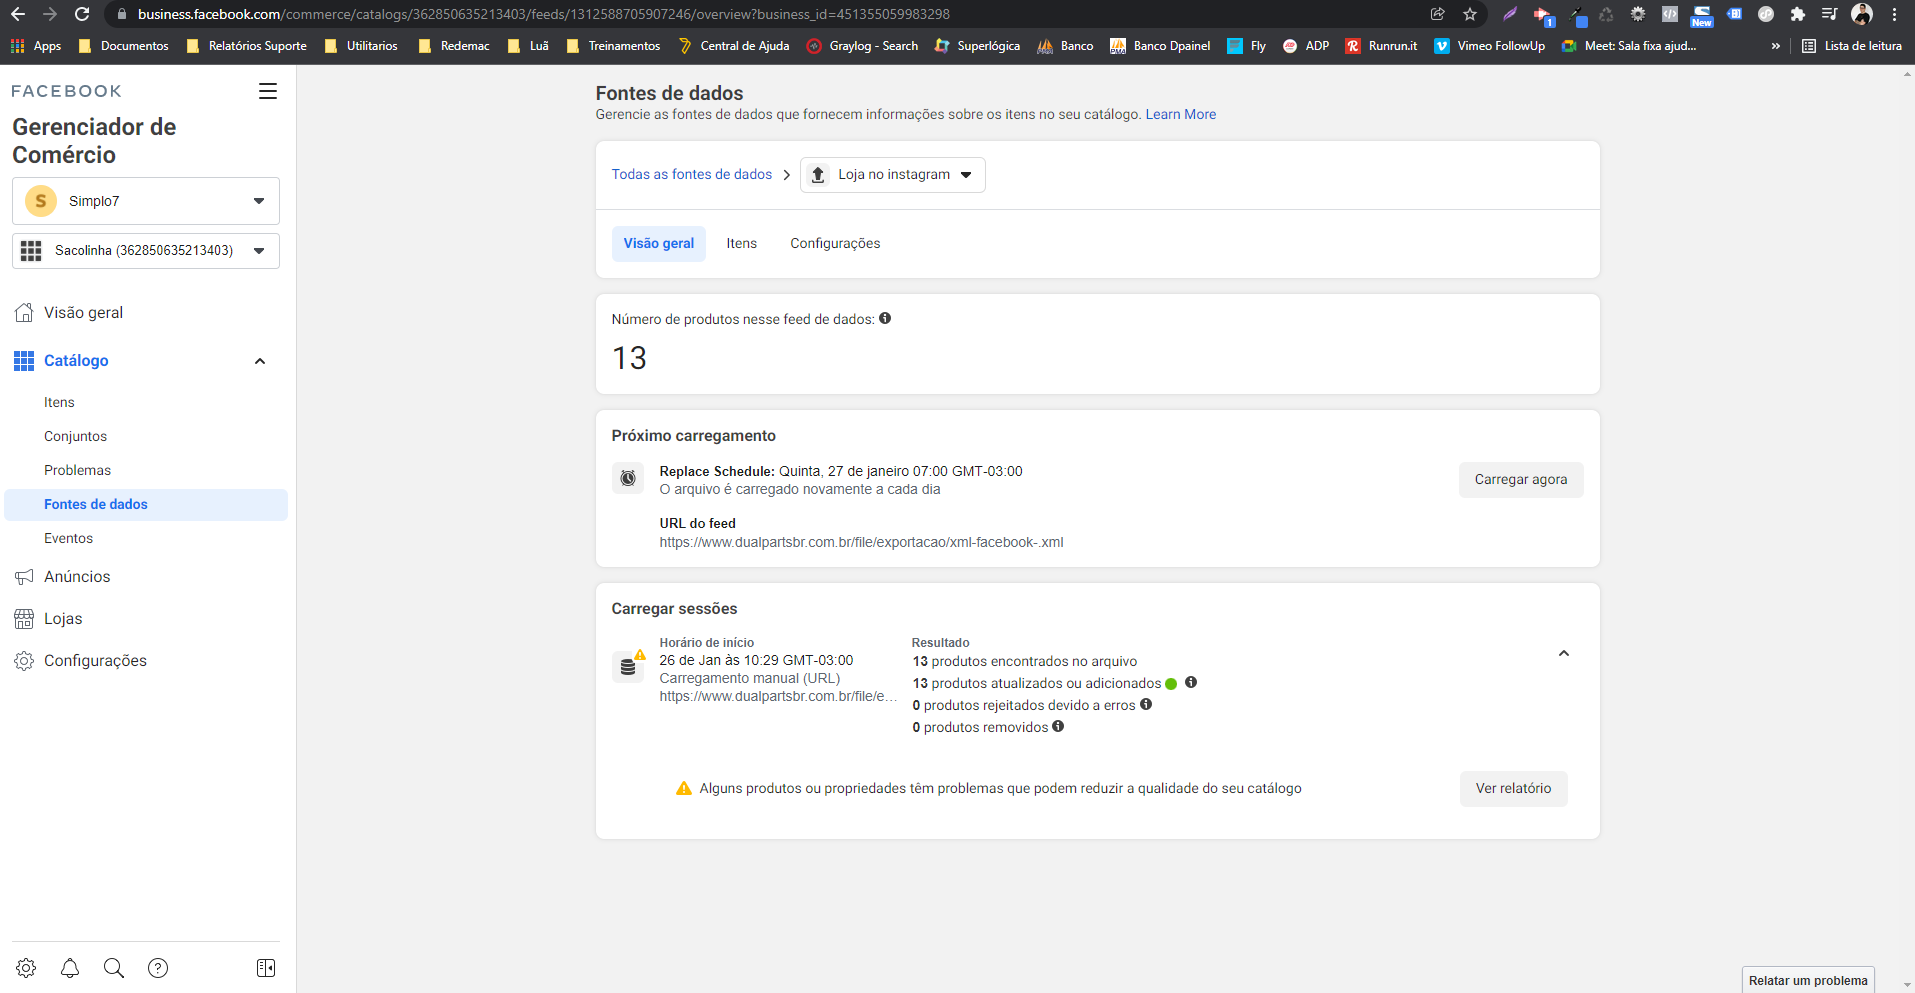Open the Apps bookmarks grid
Viewport: 1915px width, 993px height.
pos(36,46)
